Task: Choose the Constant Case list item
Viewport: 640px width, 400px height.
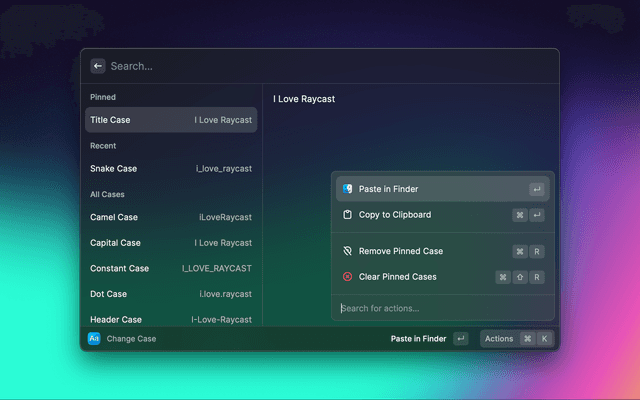Action: [x=171, y=268]
